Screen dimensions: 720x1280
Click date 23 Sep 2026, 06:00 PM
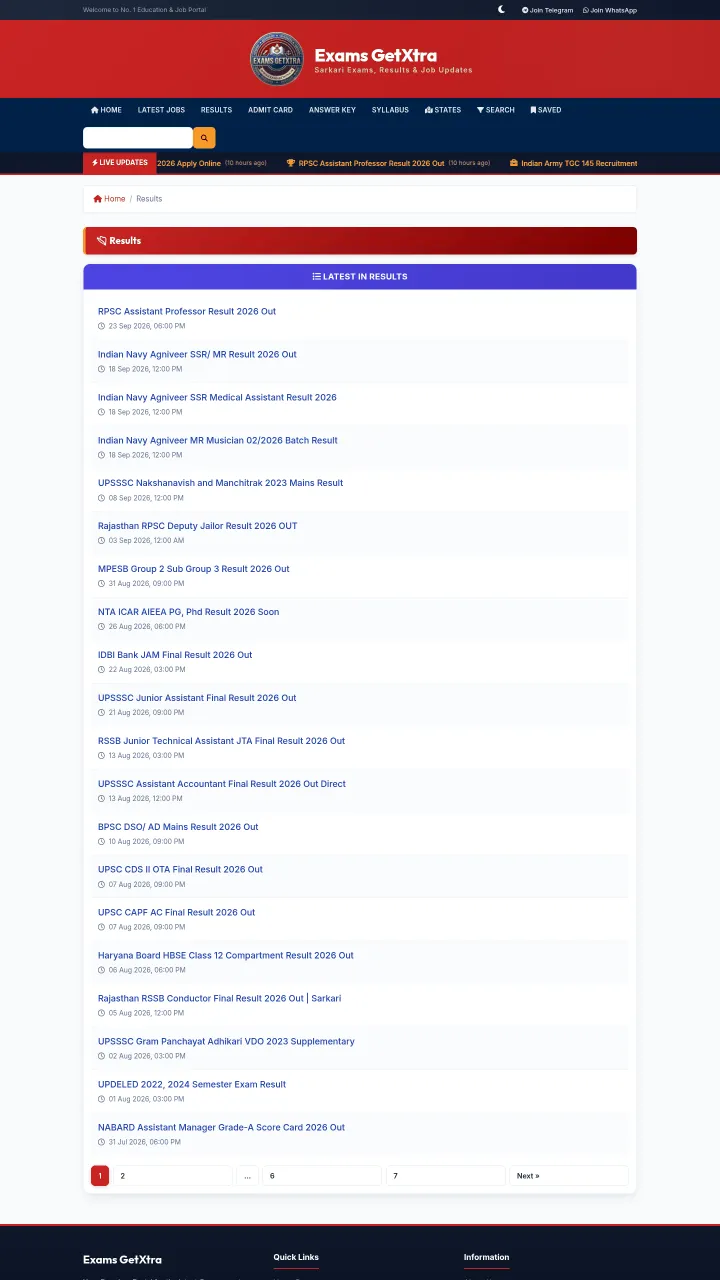coord(147,326)
